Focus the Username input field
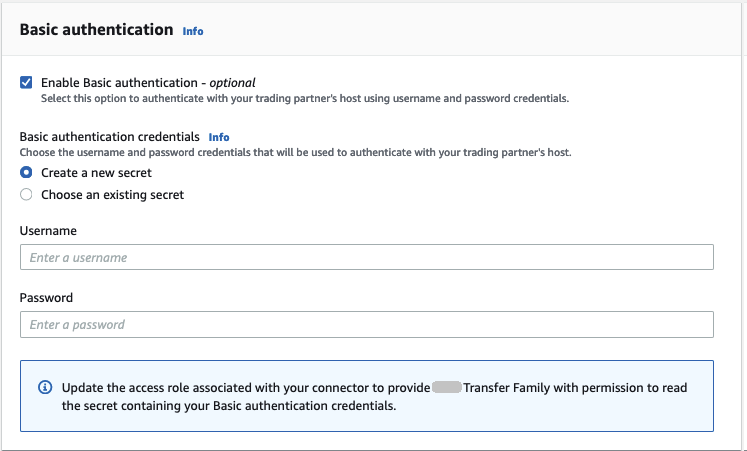The width and height of the screenshot is (747, 451). (x=366, y=258)
